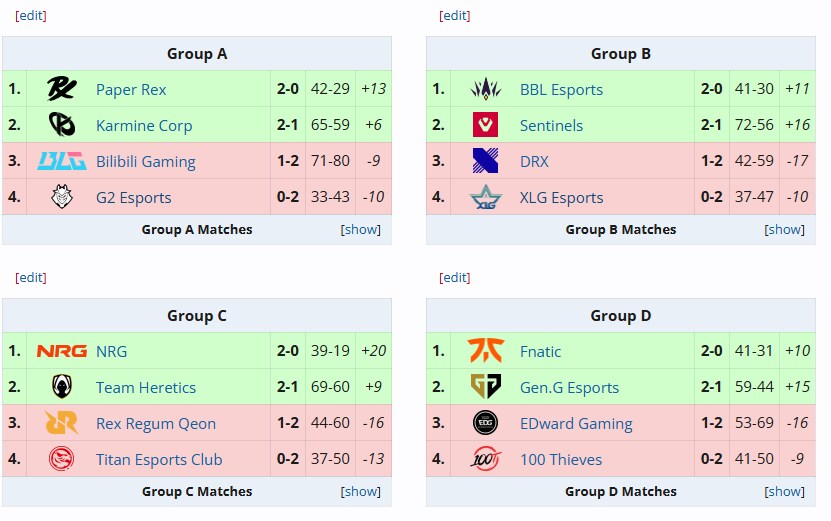Reveal Group C Matches list
This screenshot has width=831, height=521.
point(360,491)
